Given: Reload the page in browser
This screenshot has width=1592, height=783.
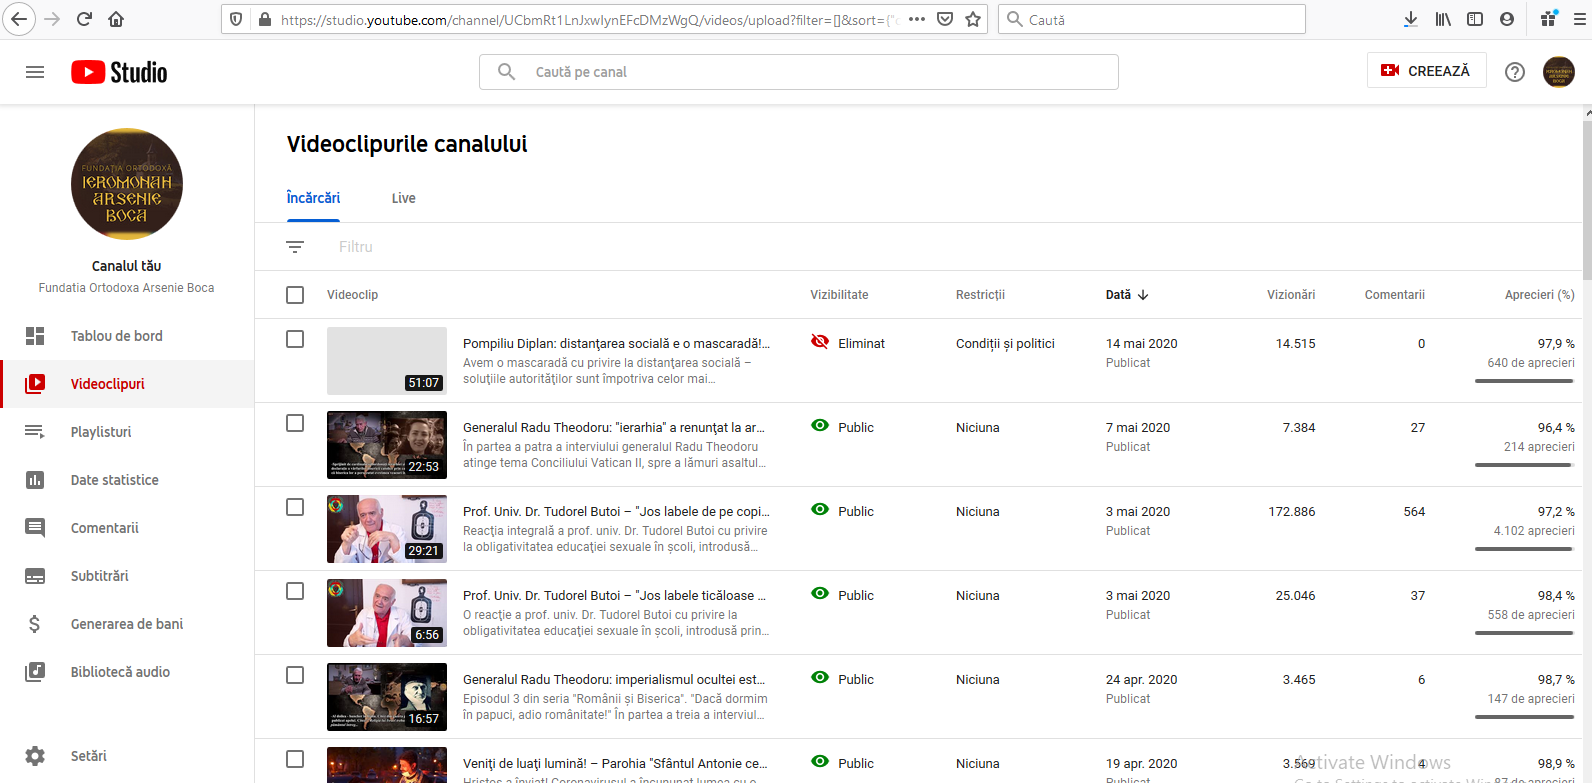Looking at the screenshot, I should coord(84,19).
